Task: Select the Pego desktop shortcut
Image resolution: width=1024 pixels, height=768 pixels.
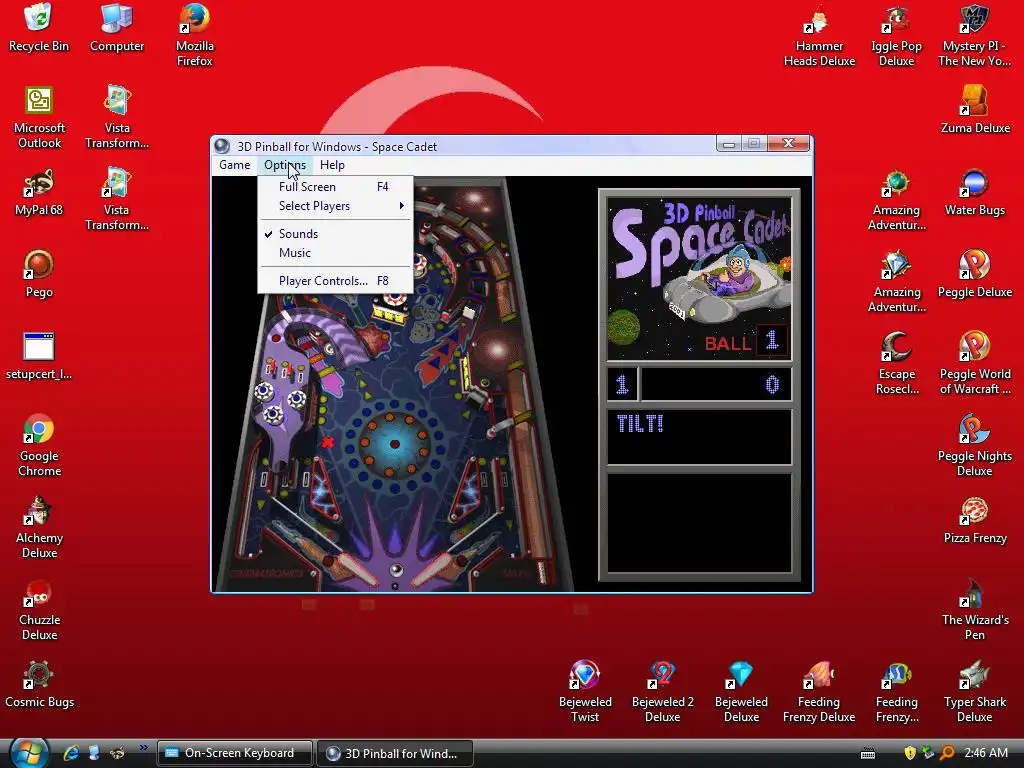Action: point(39,274)
